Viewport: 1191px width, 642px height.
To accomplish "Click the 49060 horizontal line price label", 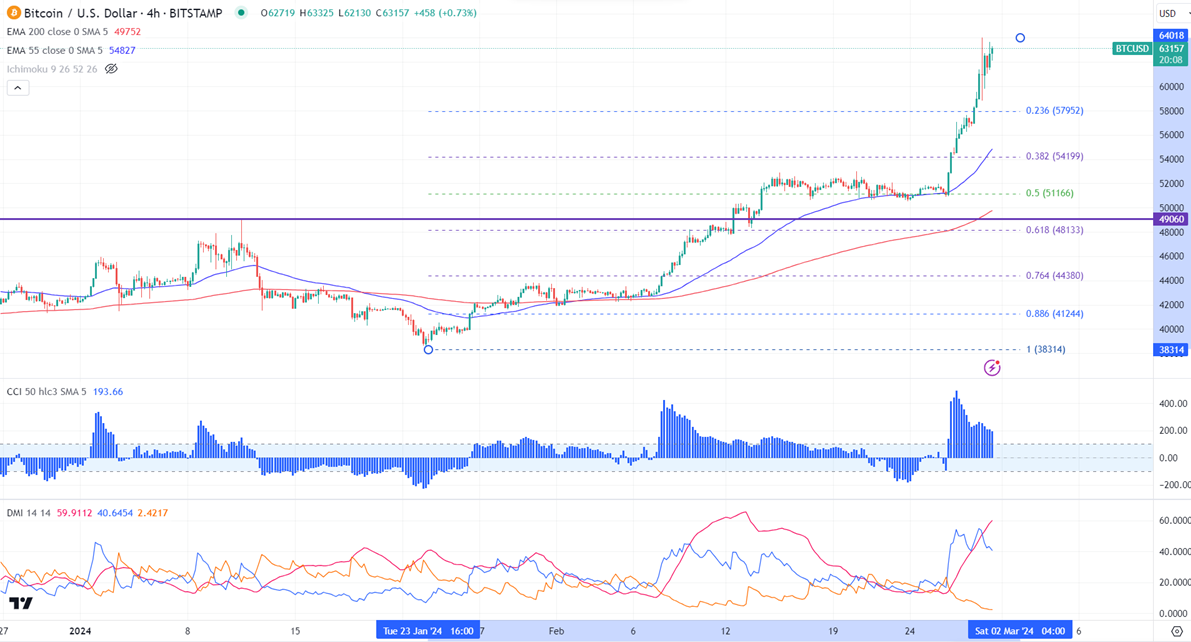I will 1170,220.
